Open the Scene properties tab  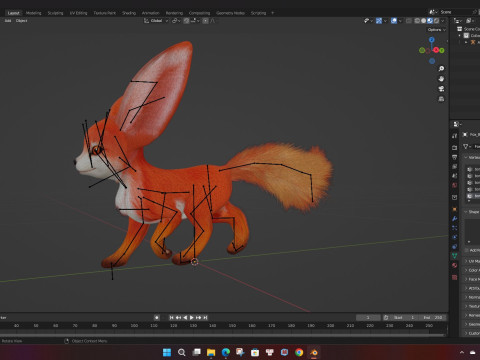(455, 175)
